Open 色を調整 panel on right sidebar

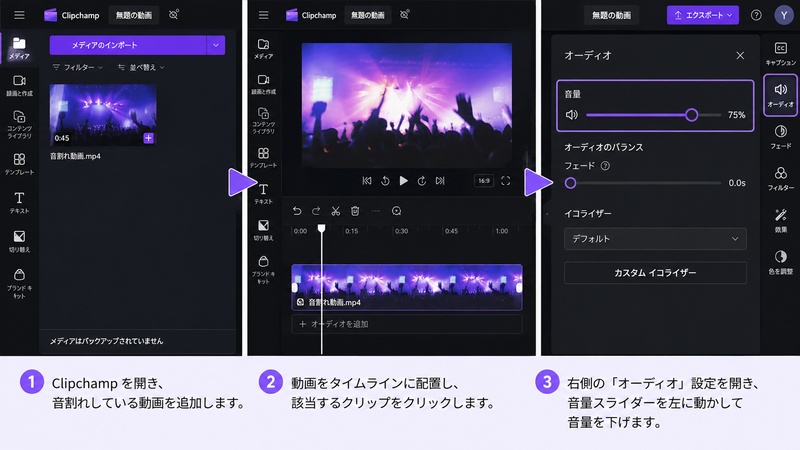(781, 262)
